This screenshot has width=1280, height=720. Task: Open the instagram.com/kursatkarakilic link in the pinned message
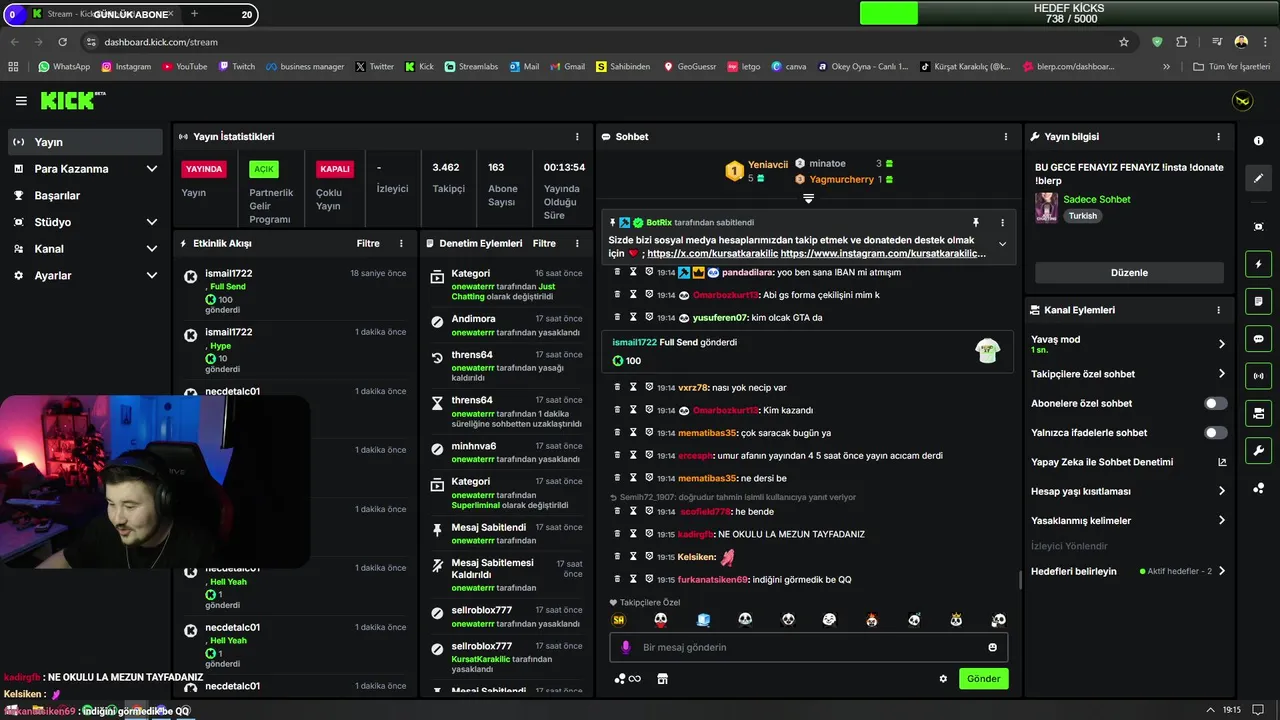coord(883,254)
